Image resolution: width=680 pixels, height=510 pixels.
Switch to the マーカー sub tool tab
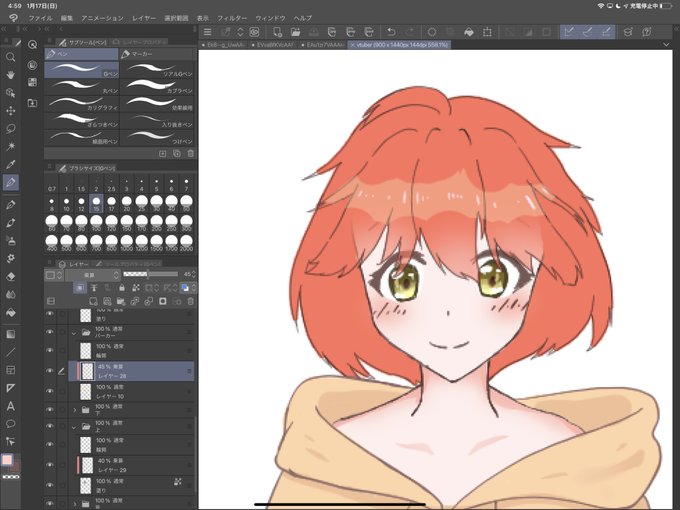point(157,54)
